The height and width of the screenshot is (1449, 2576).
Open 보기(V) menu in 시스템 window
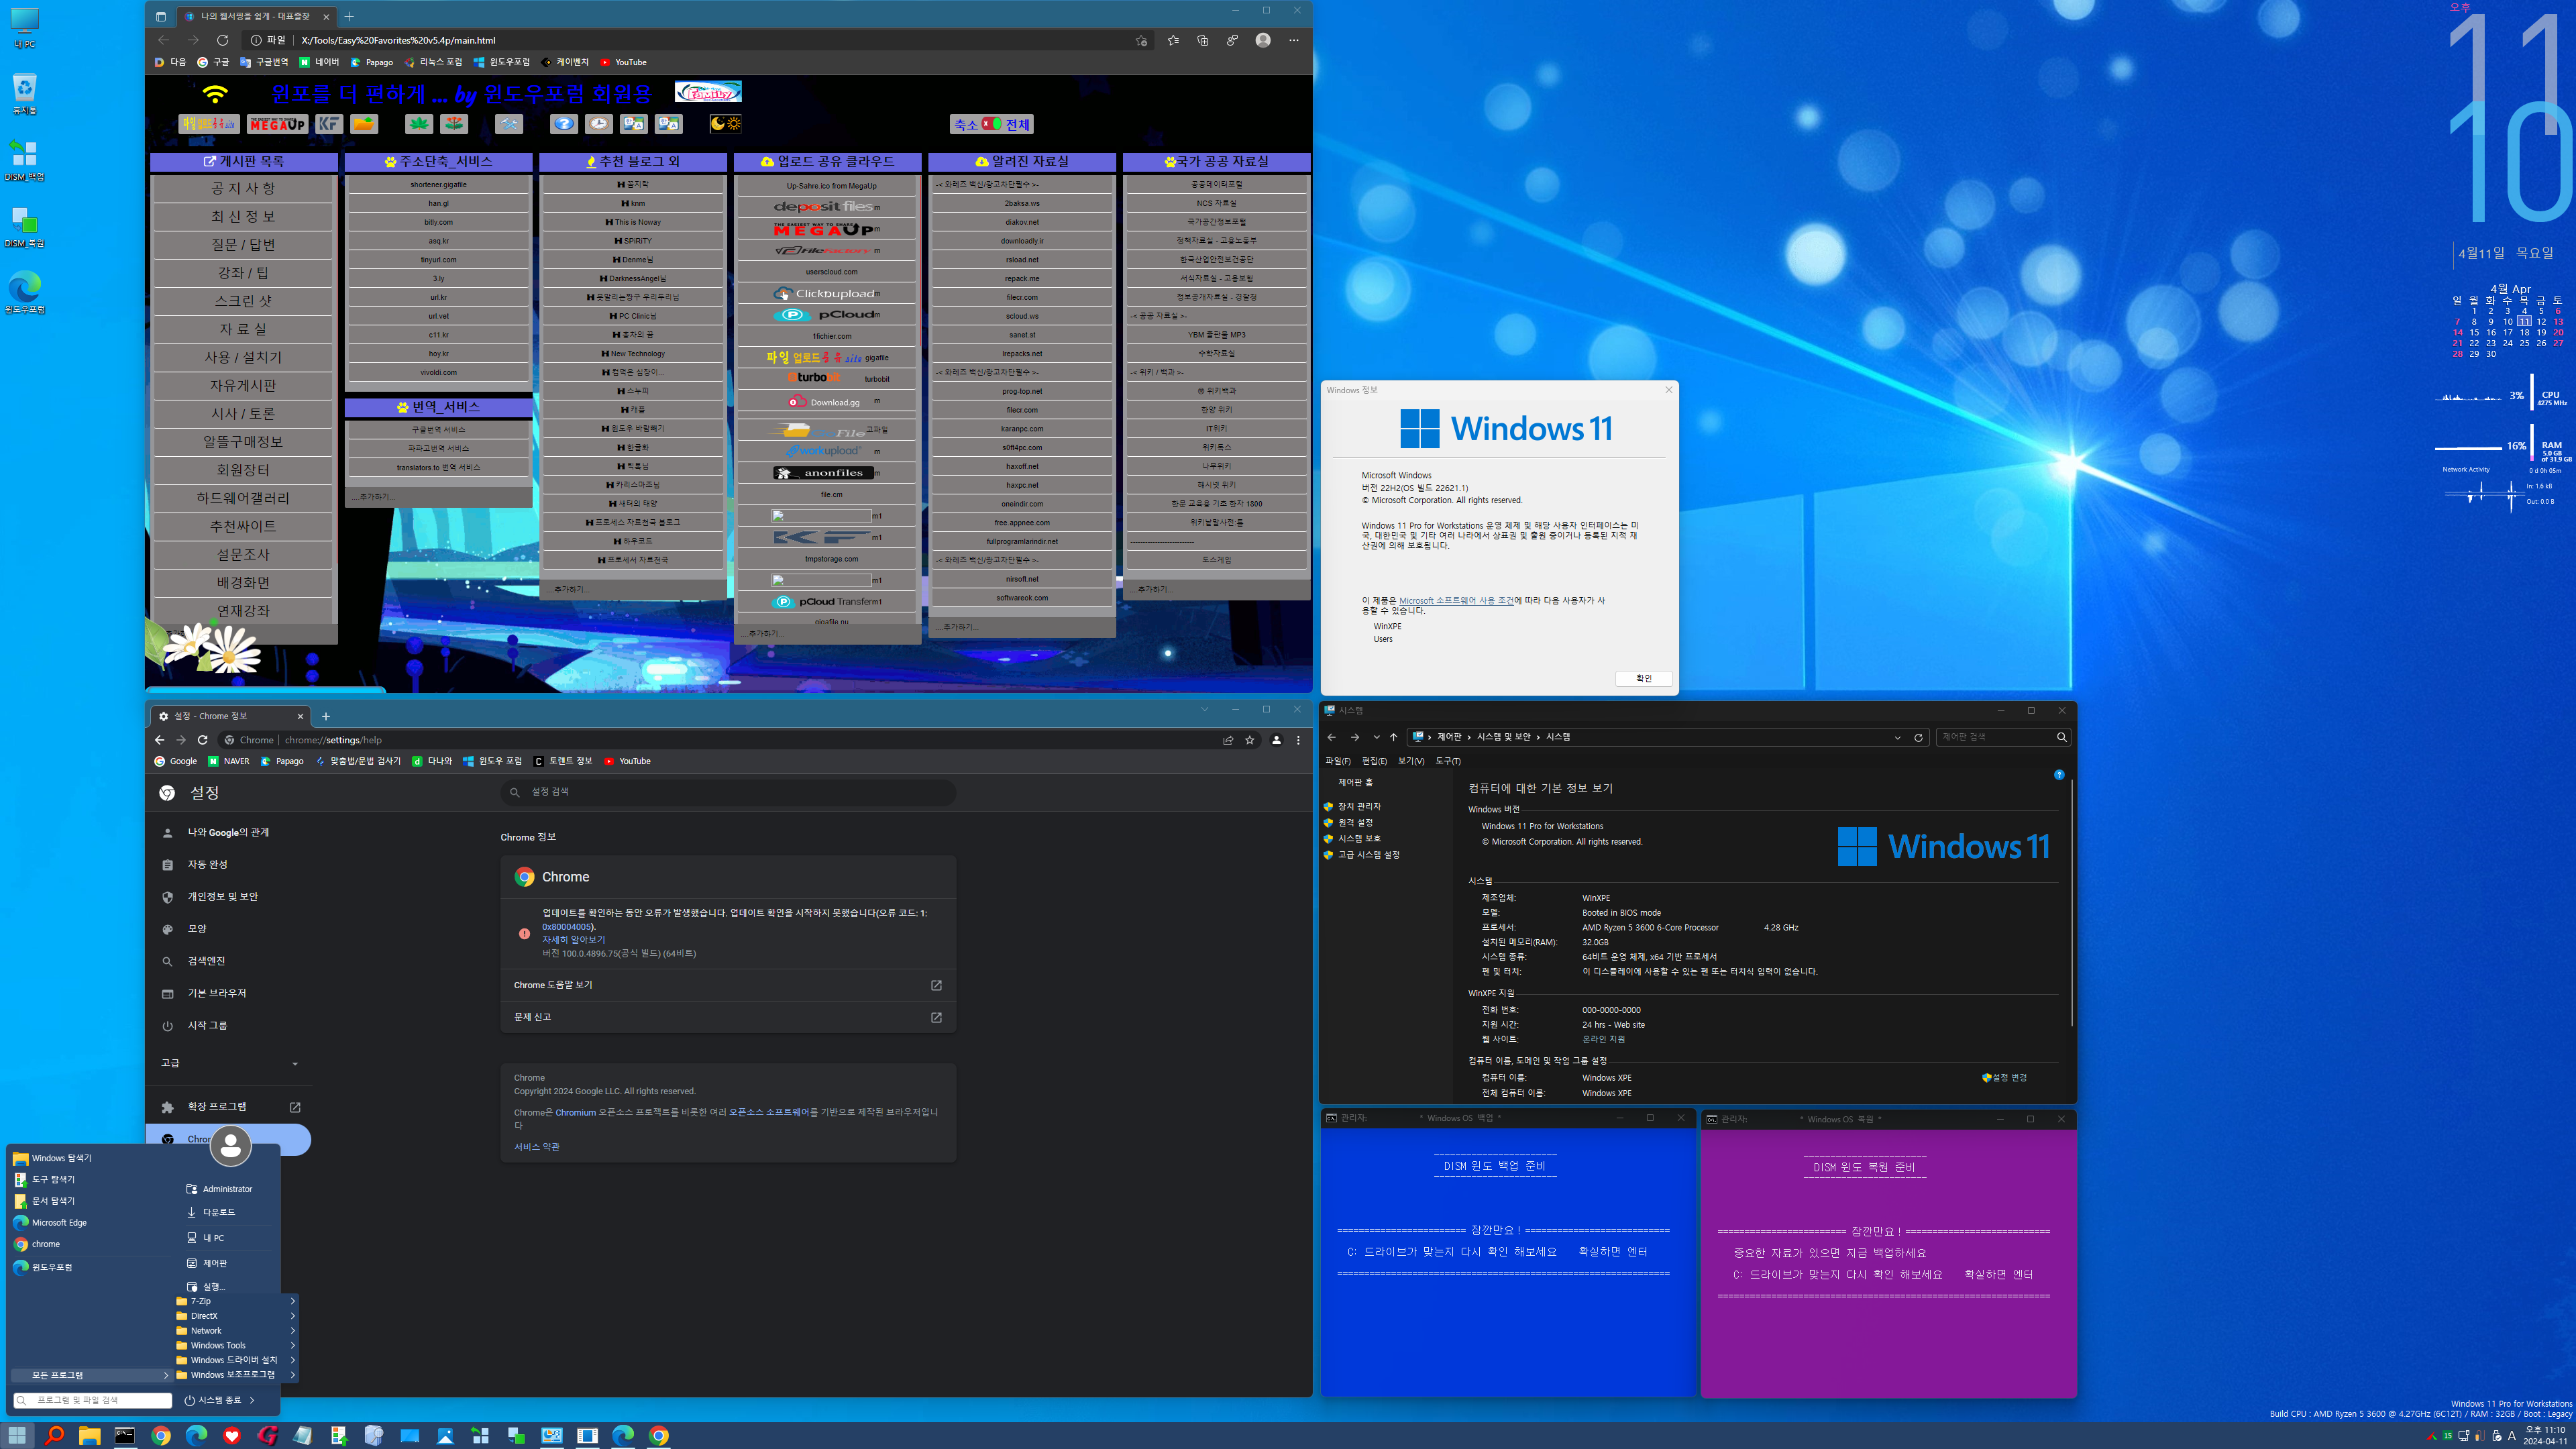pyautogui.click(x=1411, y=761)
